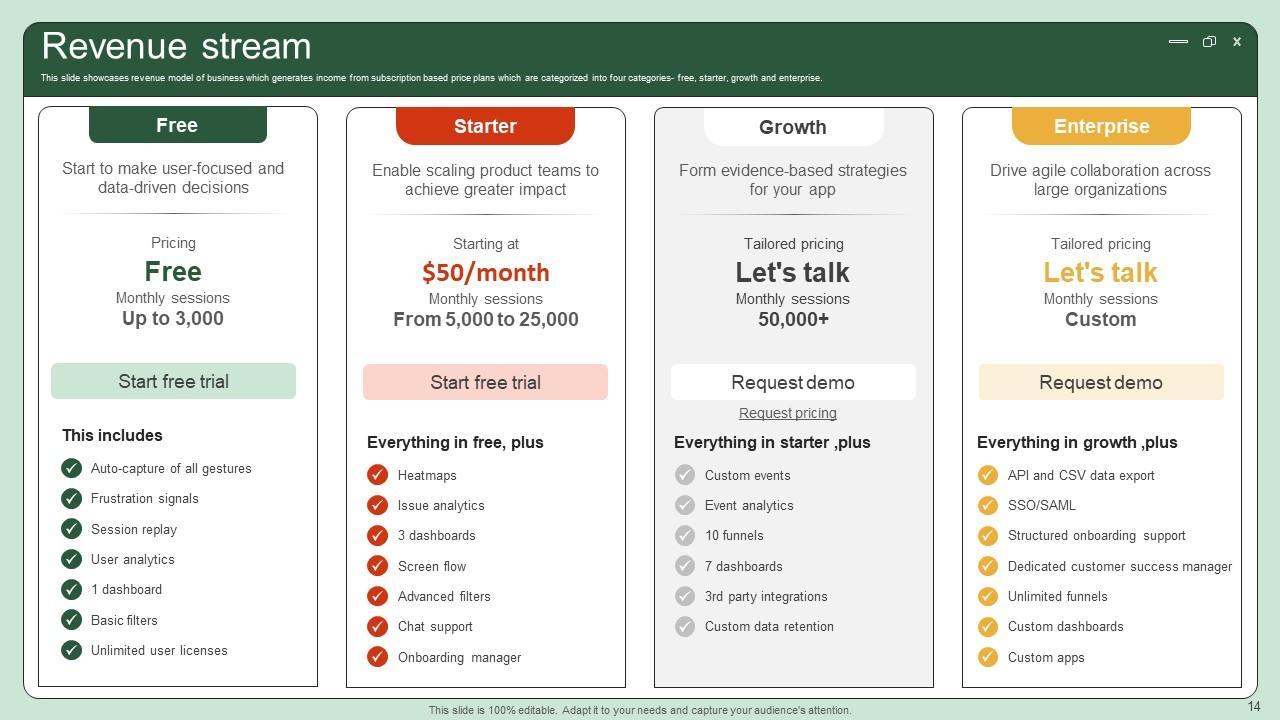Click the check mark next to Screen flow
The image size is (1280, 720).
pyautogui.click(x=377, y=566)
